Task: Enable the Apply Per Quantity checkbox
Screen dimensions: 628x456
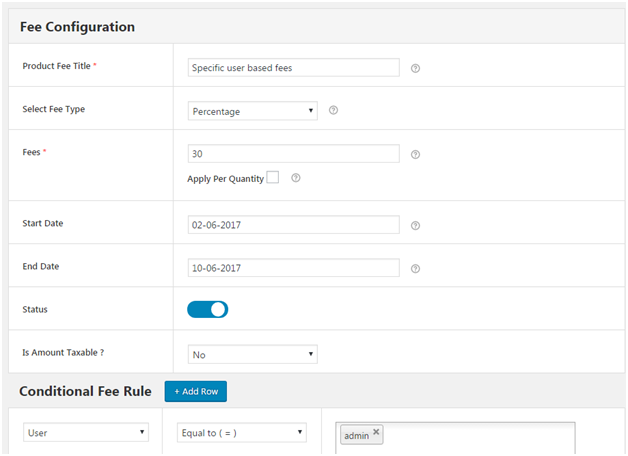Action: 272,178
